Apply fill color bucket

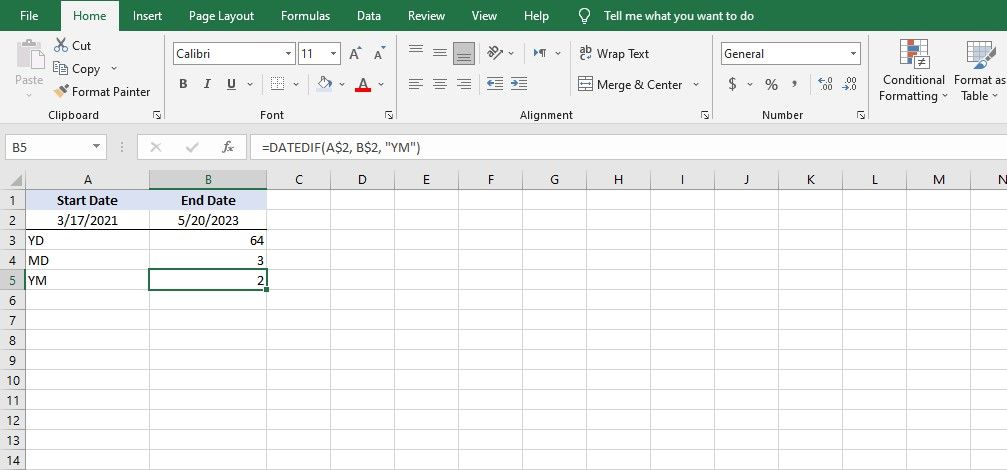324,84
